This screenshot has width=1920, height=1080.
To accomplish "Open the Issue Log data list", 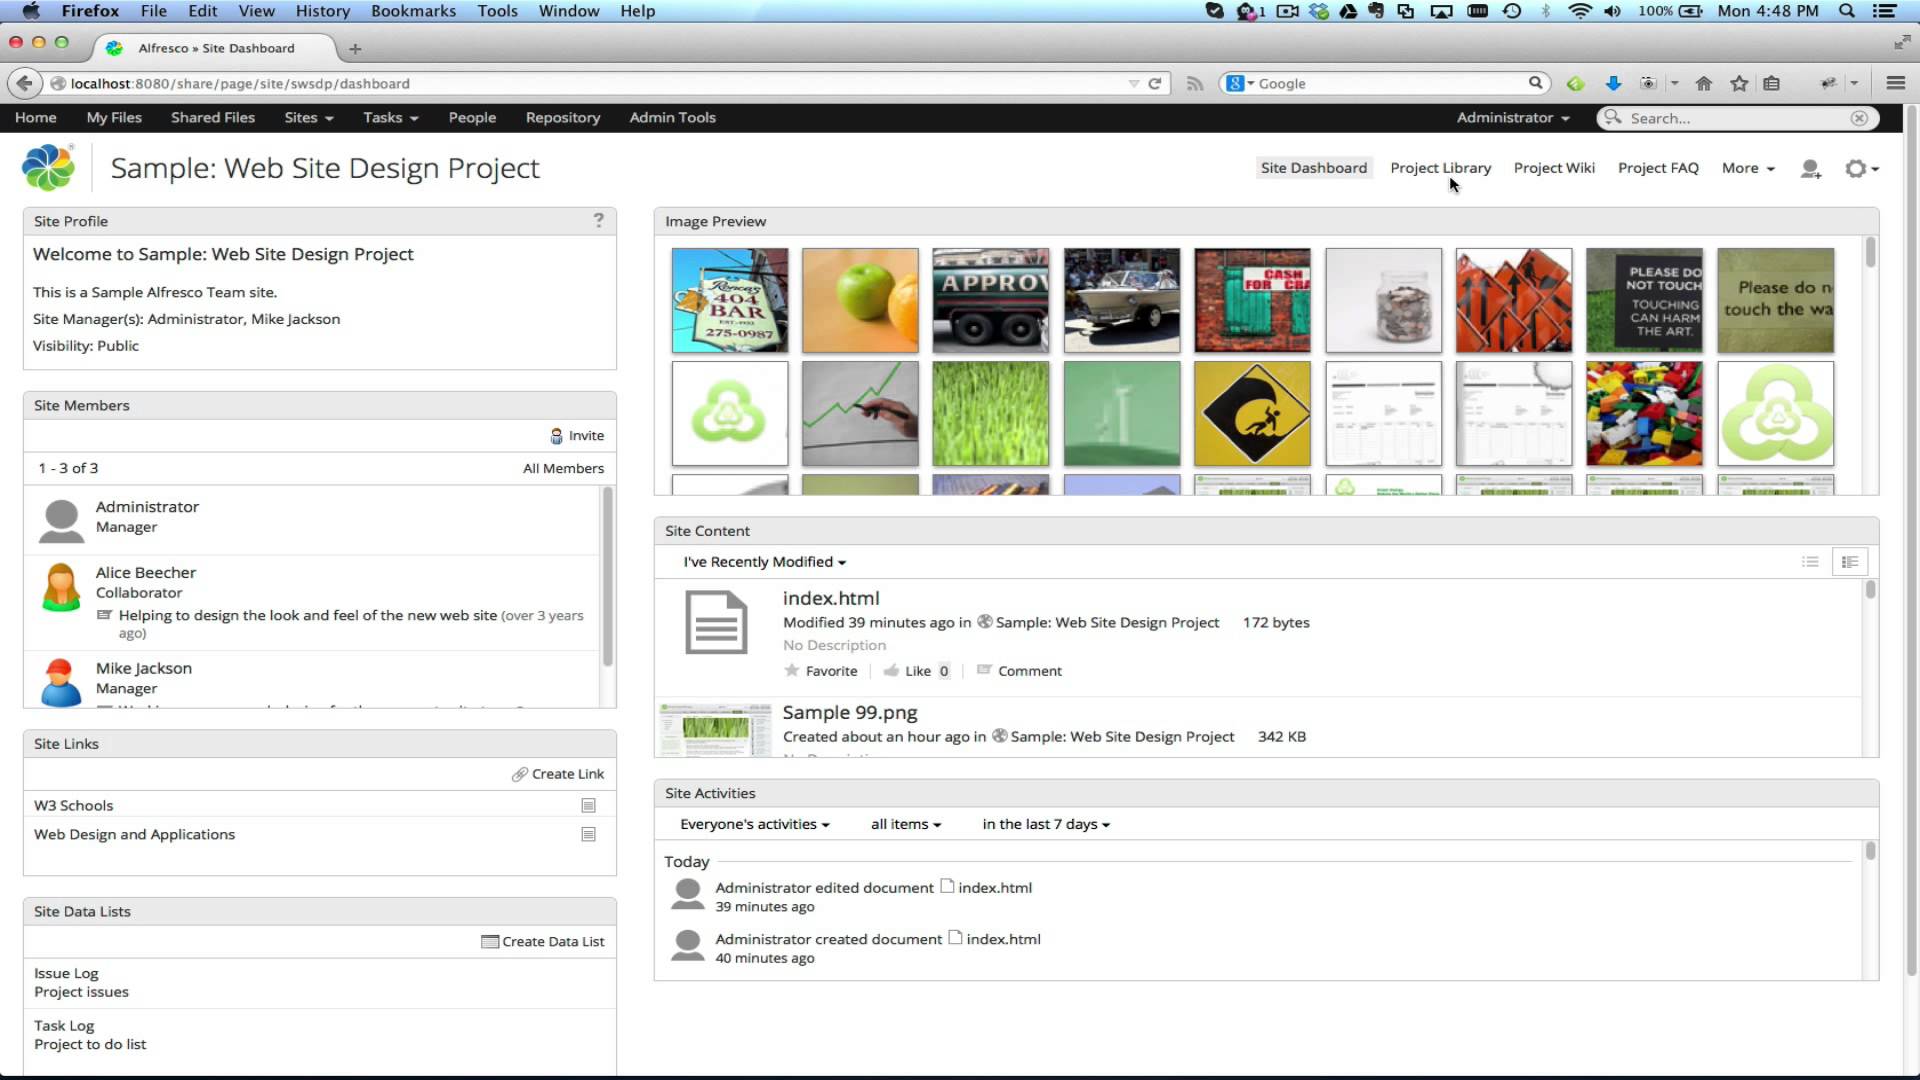I will tap(66, 973).
